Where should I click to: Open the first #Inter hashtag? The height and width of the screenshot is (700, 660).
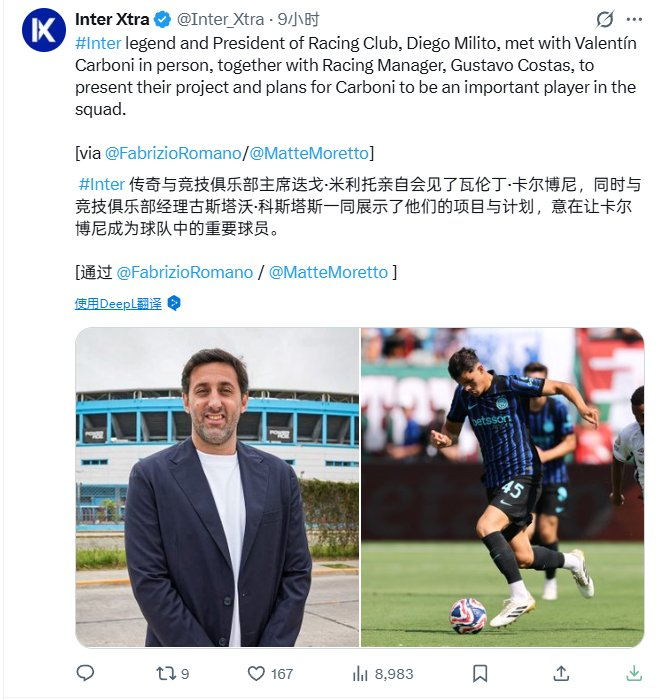click(98, 43)
